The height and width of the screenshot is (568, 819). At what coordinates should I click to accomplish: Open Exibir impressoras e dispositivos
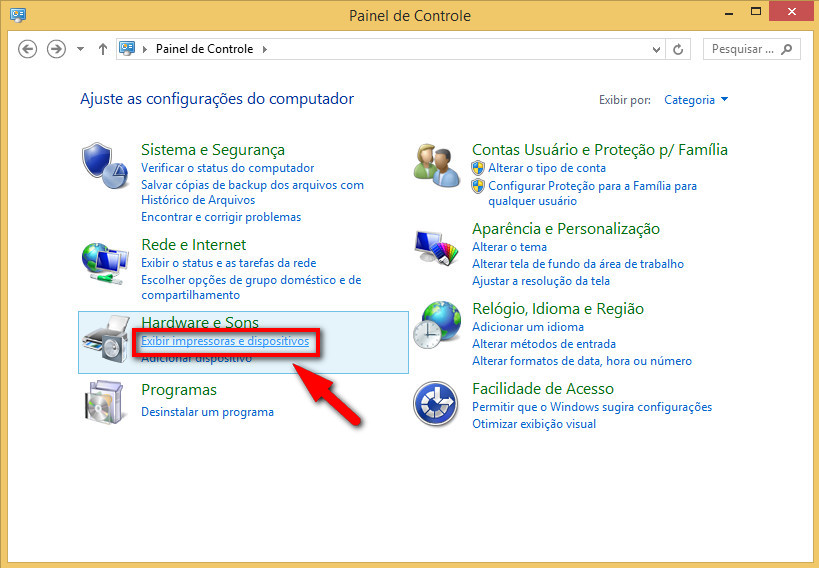(x=225, y=341)
